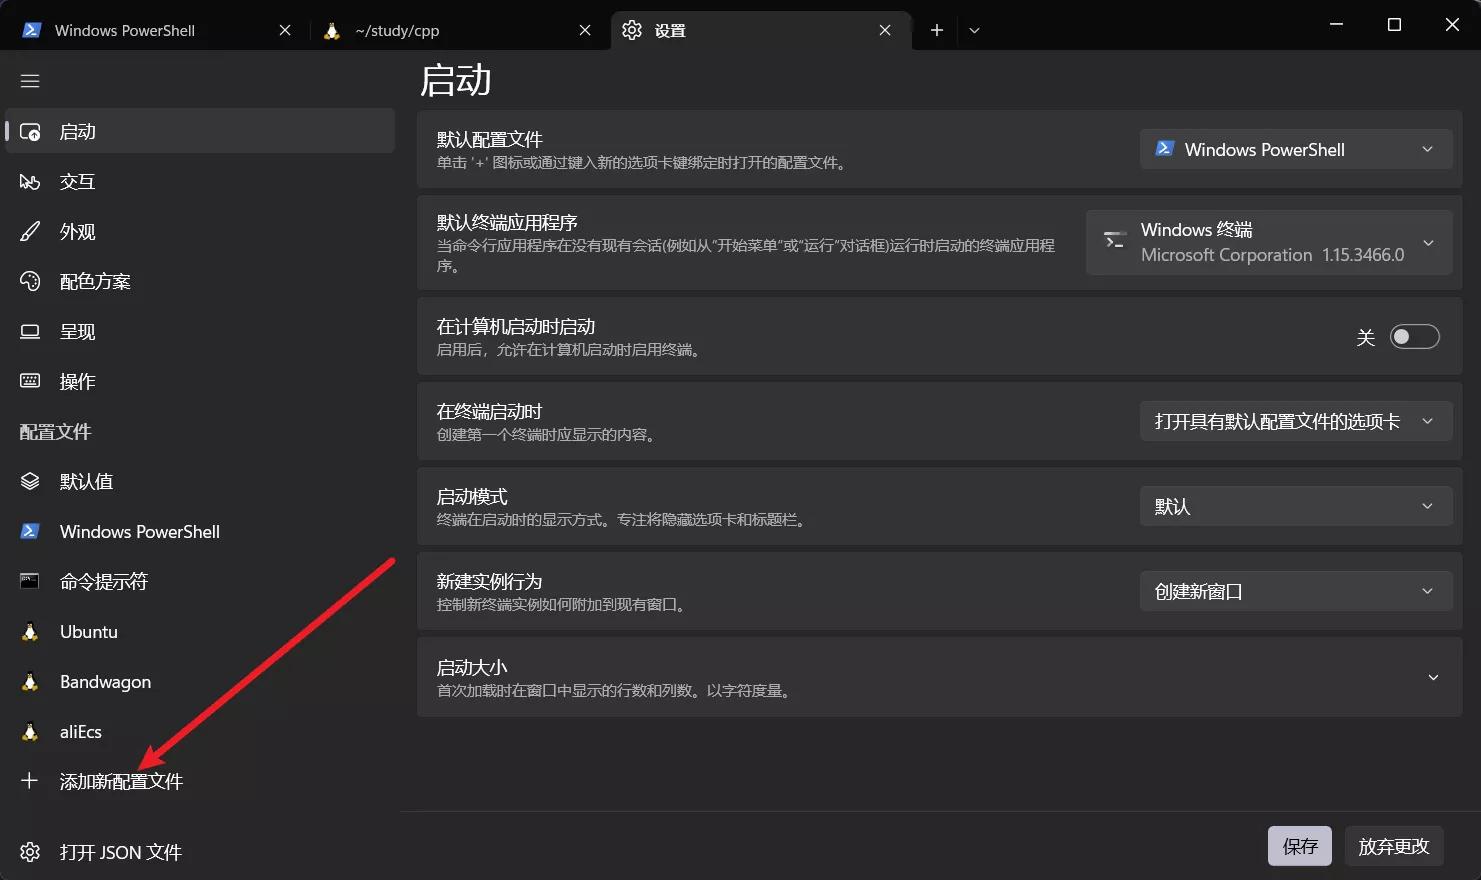Maximize the terminal window
This screenshot has height=880, width=1481.
pos(1394,24)
